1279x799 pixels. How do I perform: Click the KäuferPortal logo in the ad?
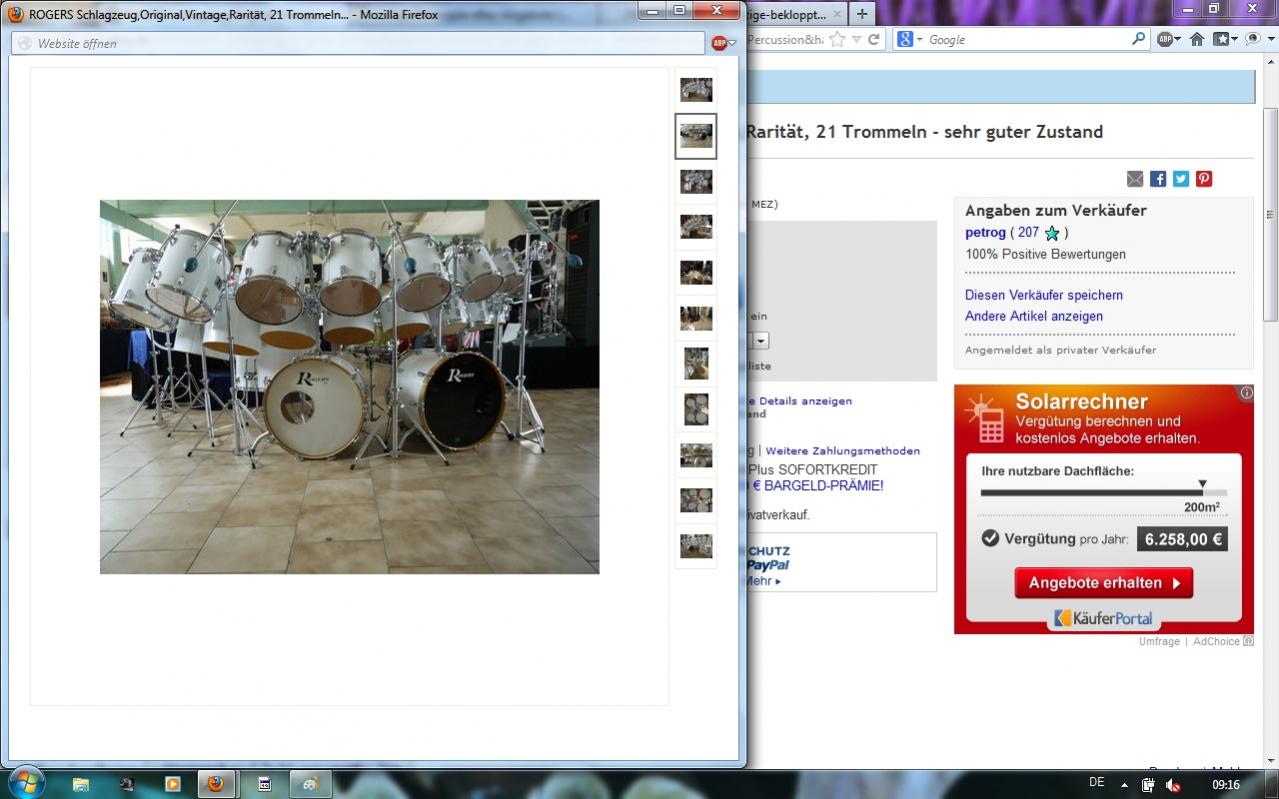pyautogui.click(x=1103, y=618)
